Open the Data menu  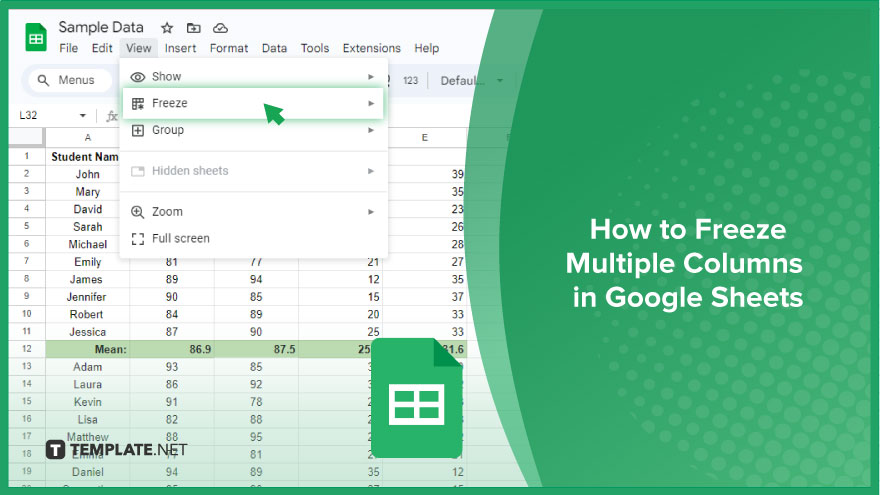click(274, 48)
